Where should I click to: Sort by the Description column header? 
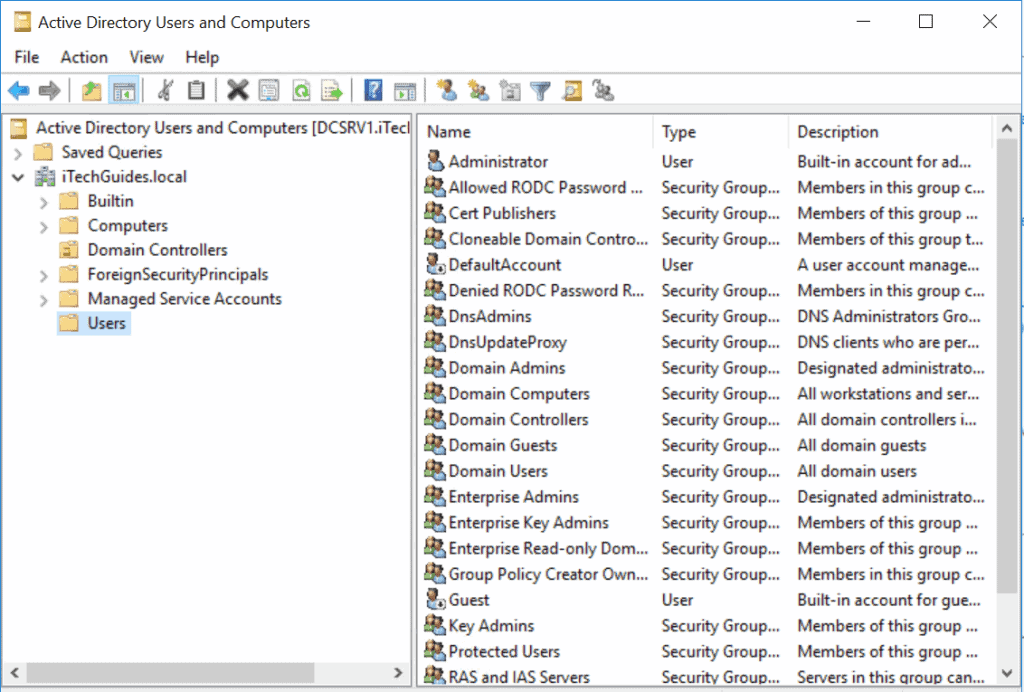click(x=890, y=132)
